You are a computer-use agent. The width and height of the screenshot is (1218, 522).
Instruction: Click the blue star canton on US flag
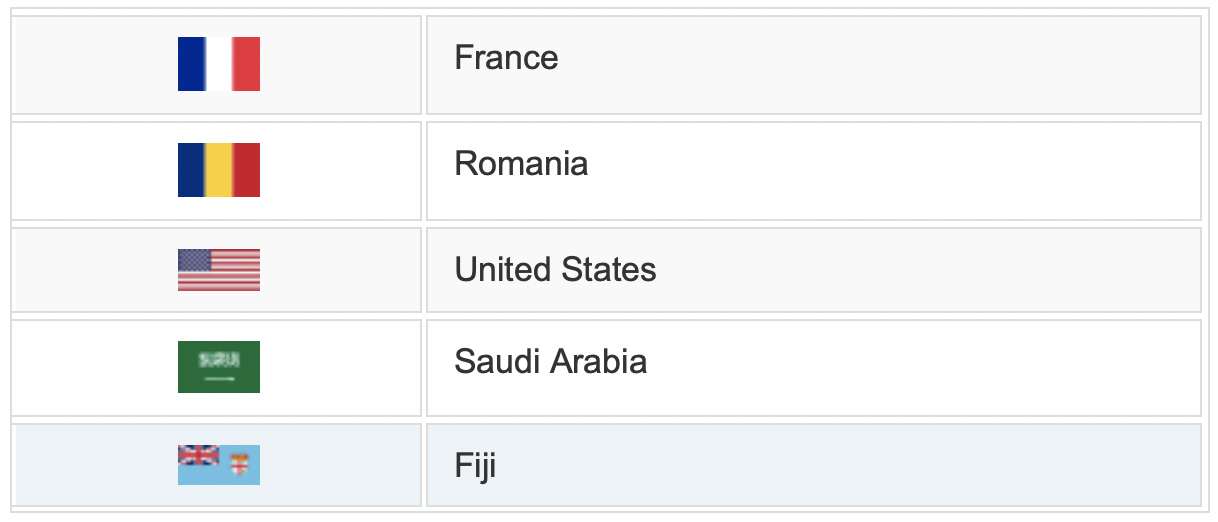pos(194,260)
